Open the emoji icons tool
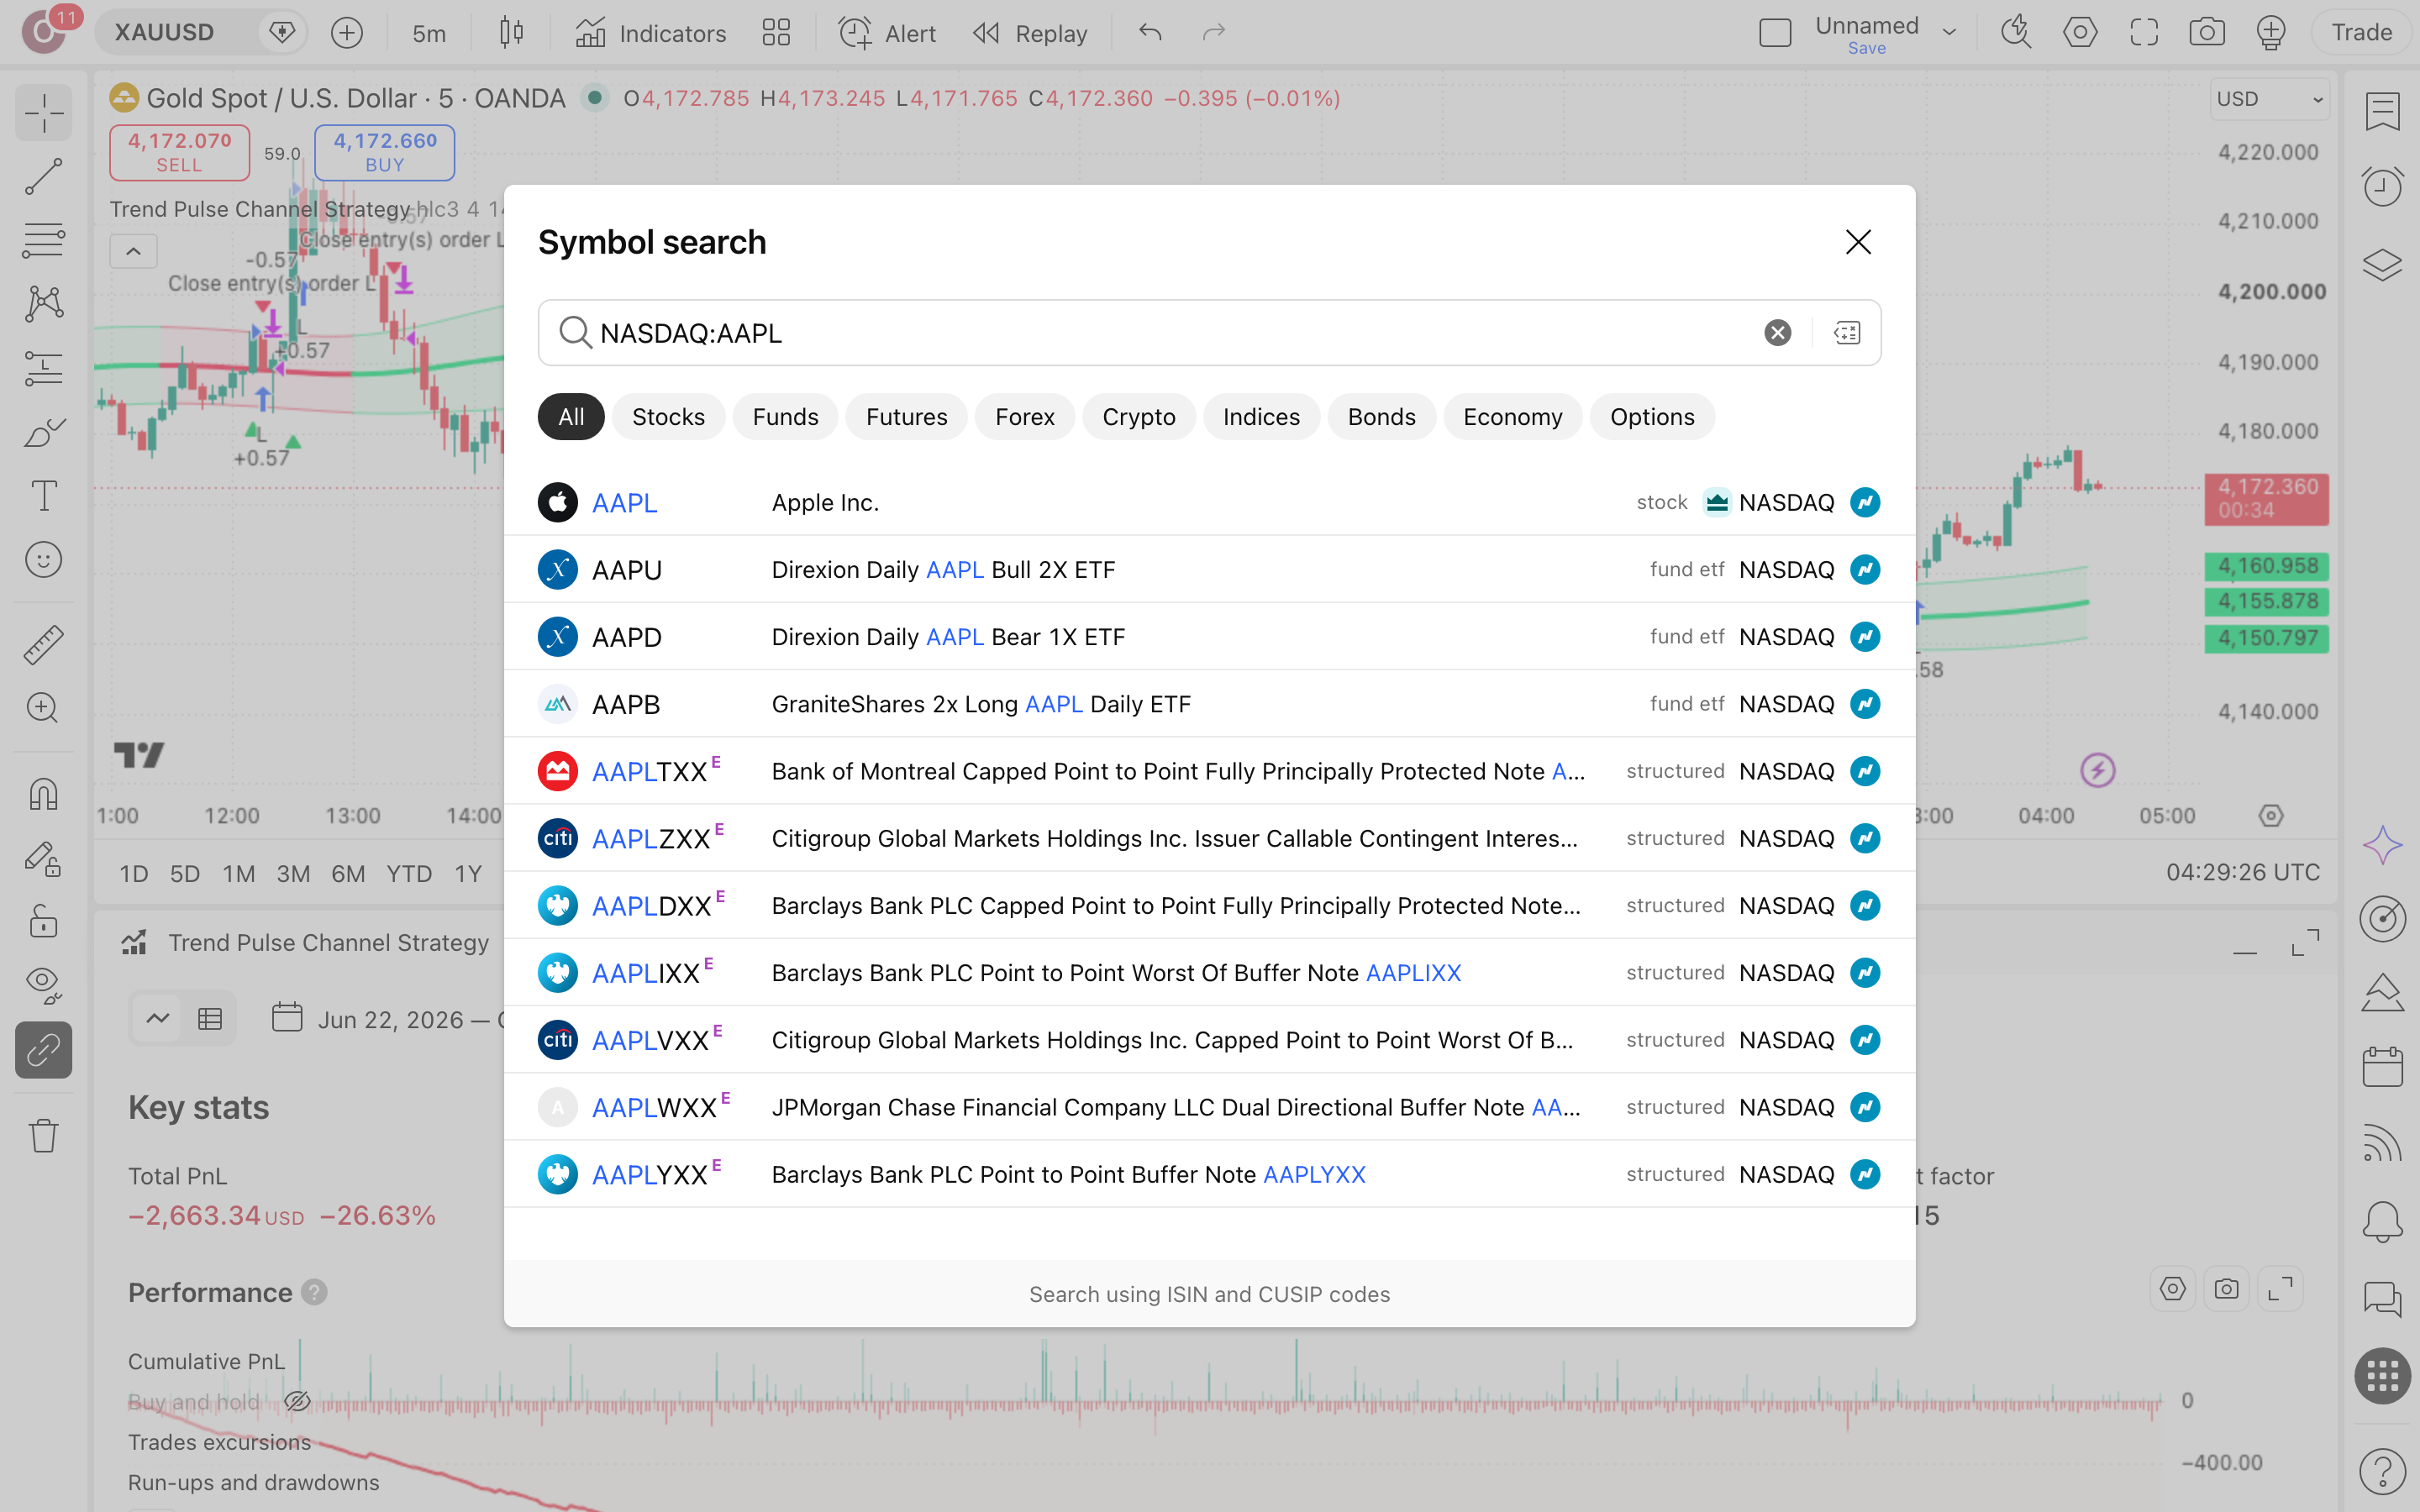Image resolution: width=2420 pixels, height=1512 pixels. [x=43, y=560]
